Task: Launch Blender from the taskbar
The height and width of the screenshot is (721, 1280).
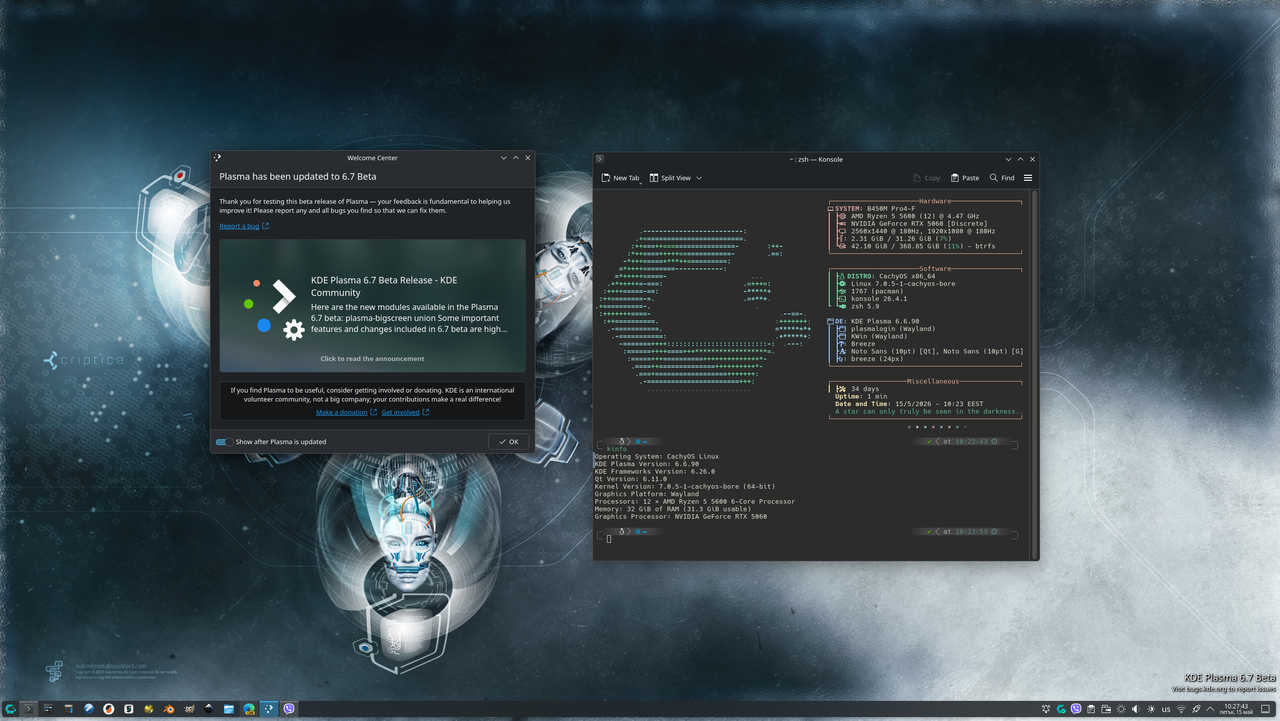Action: 169,709
